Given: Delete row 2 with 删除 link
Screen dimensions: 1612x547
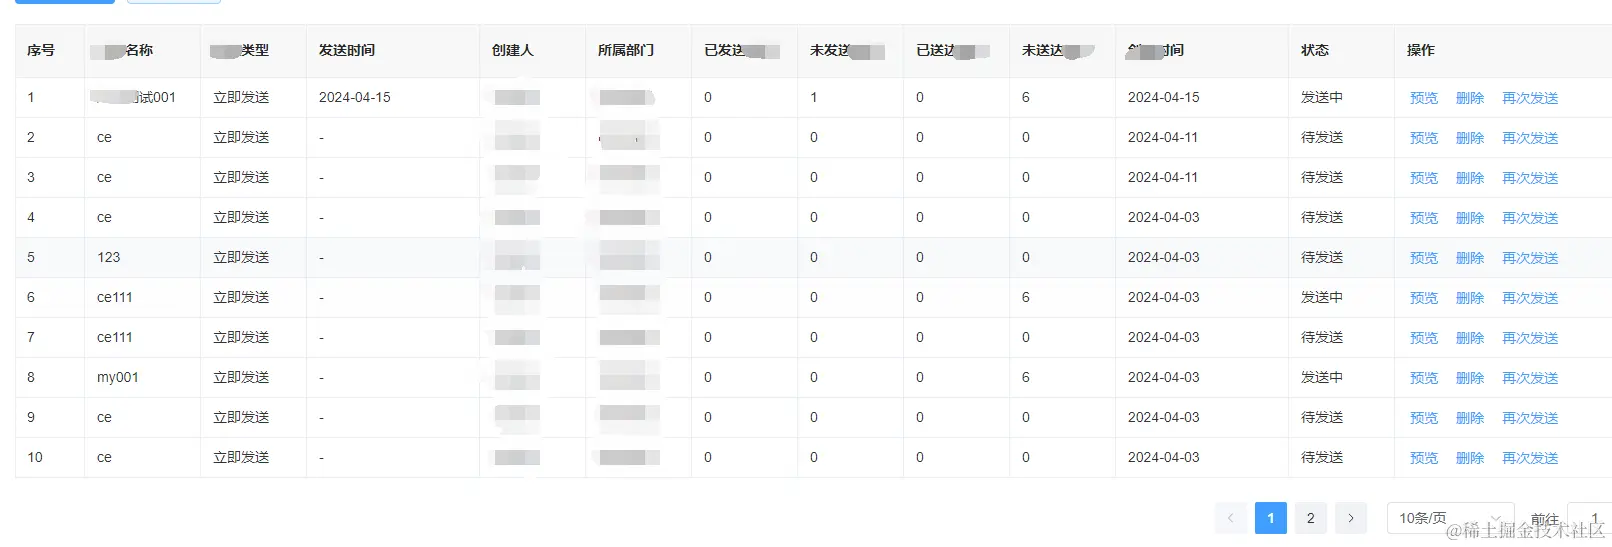Looking at the screenshot, I should 1469,138.
